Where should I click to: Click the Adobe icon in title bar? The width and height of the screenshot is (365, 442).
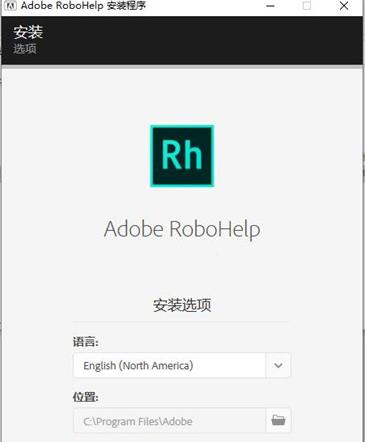[x=10, y=6]
